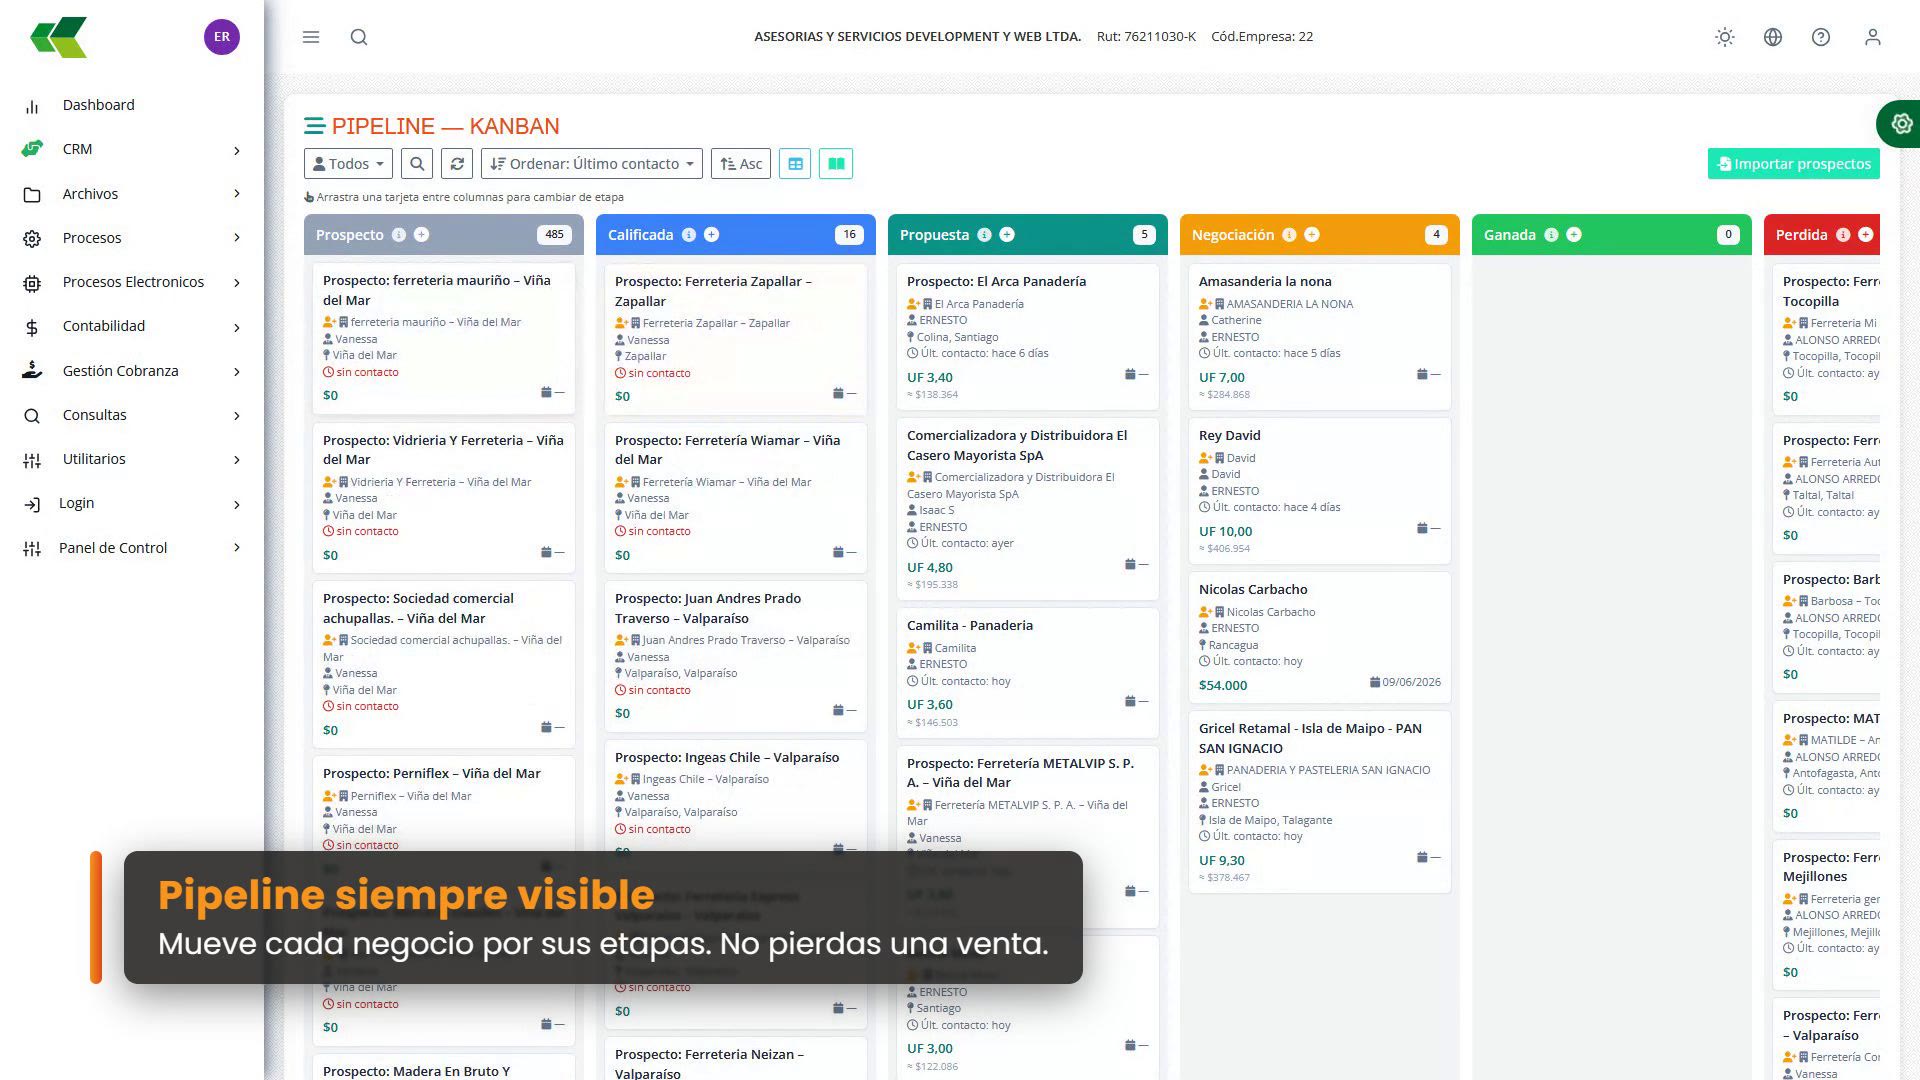Click the ER user avatar

click(222, 37)
